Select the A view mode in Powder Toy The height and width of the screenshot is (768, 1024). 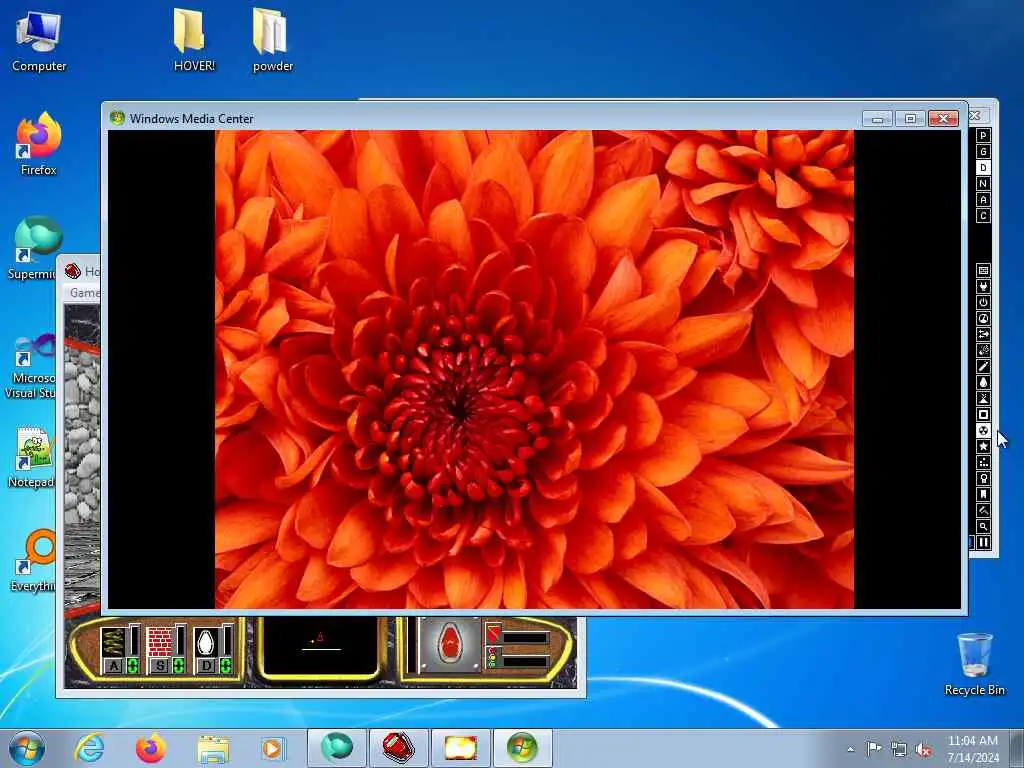(983, 200)
